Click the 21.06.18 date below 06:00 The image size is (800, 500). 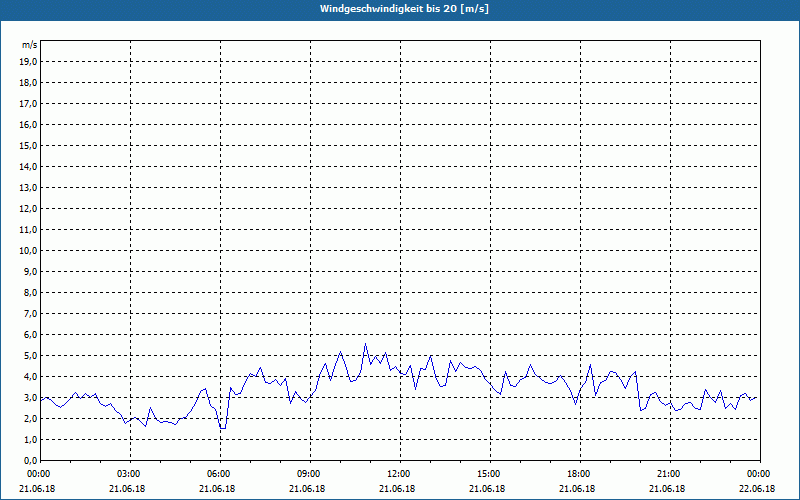pos(217,488)
